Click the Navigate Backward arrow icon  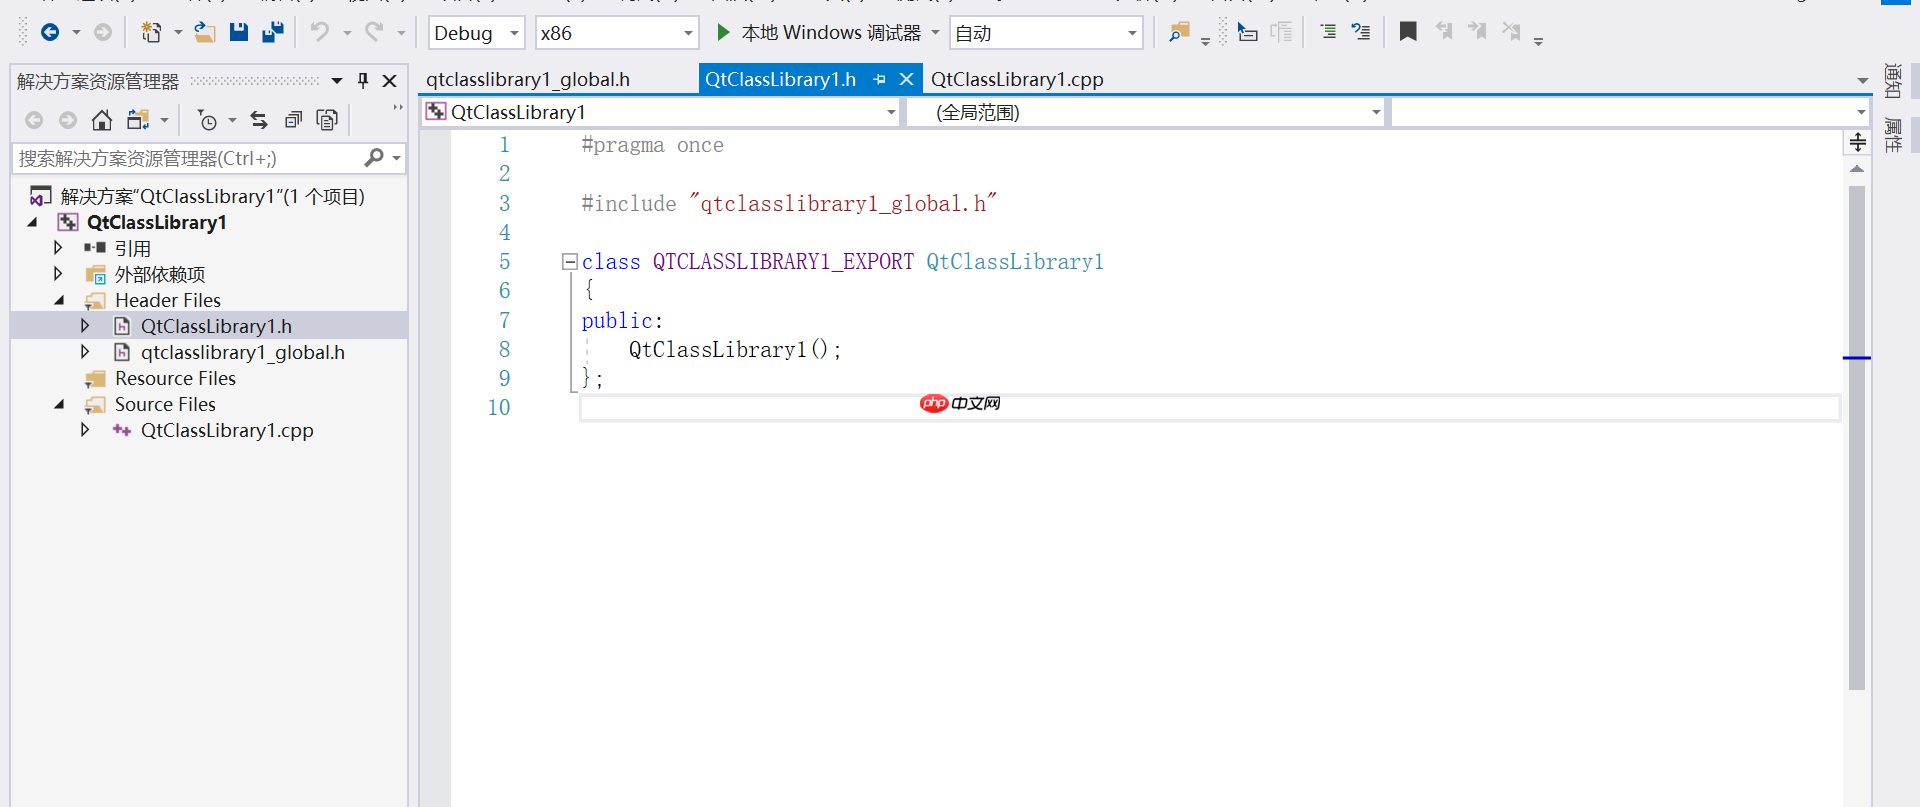49,33
